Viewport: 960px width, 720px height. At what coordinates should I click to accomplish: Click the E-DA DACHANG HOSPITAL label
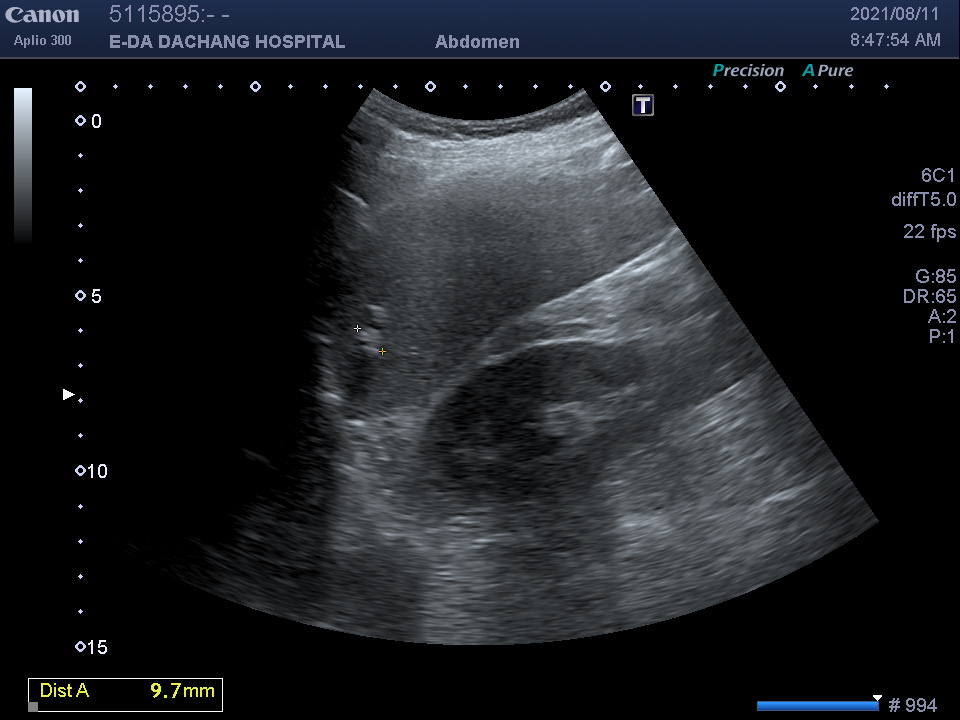point(227,42)
